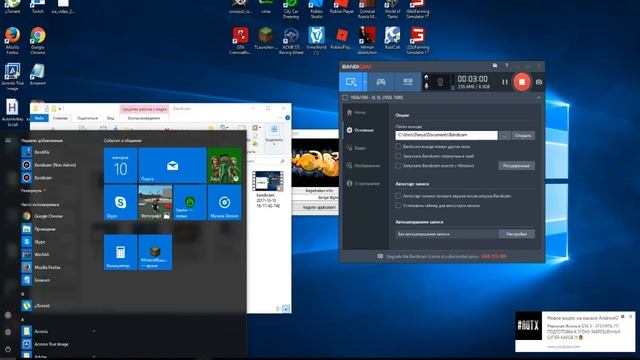The image size is (640, 360).
Task: Open the Воспроизведение ribbon tab in Explorer
Action: 144,118
